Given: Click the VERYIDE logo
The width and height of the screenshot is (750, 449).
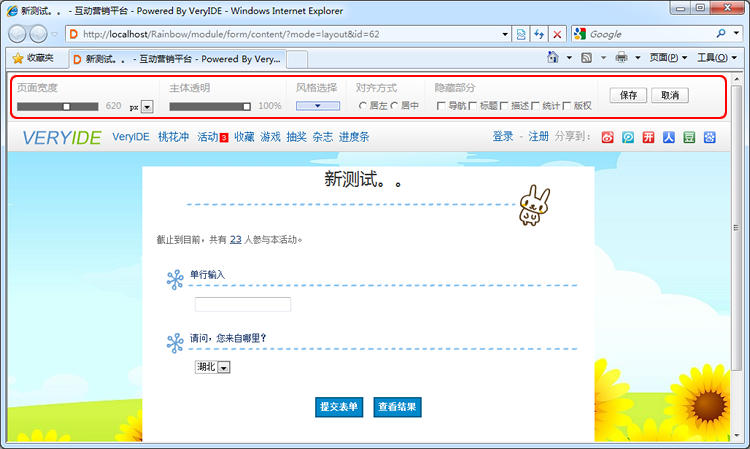Looking at the screenshot, I should pos(62,138).
